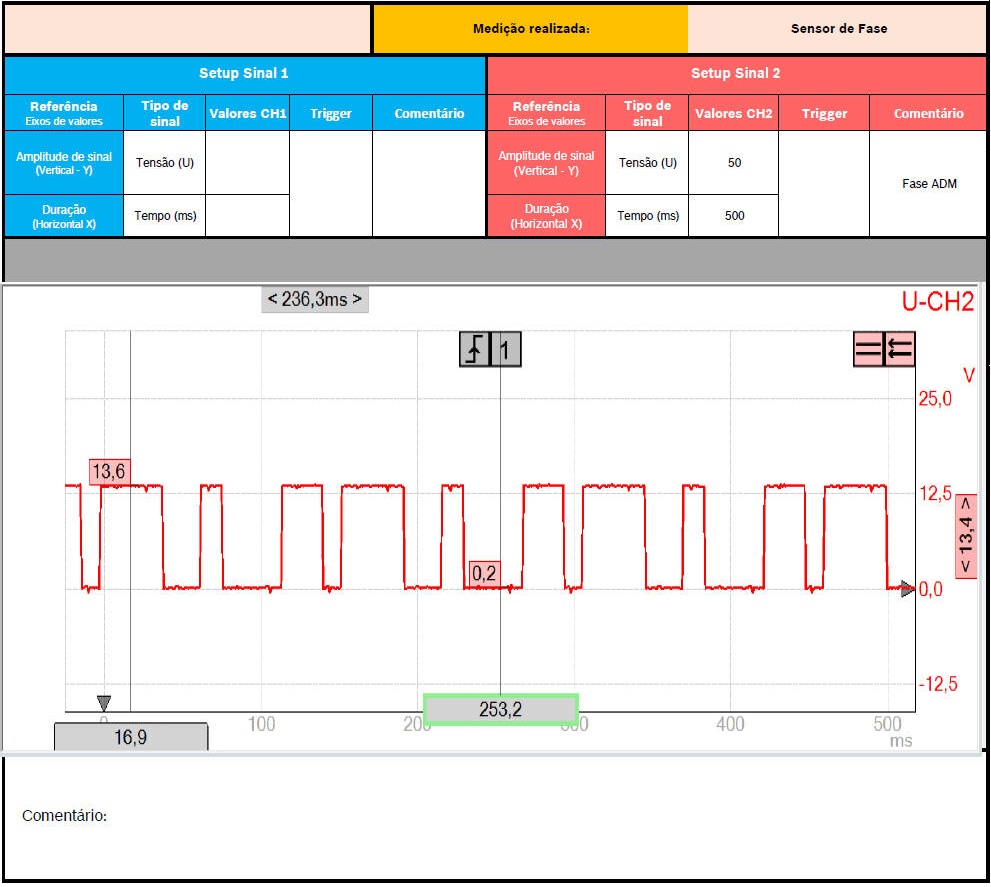The width and height of the screenshot is (991, 887).
Task: Click the Valores CH2 cell showing 500
Action: click(734, 216)
